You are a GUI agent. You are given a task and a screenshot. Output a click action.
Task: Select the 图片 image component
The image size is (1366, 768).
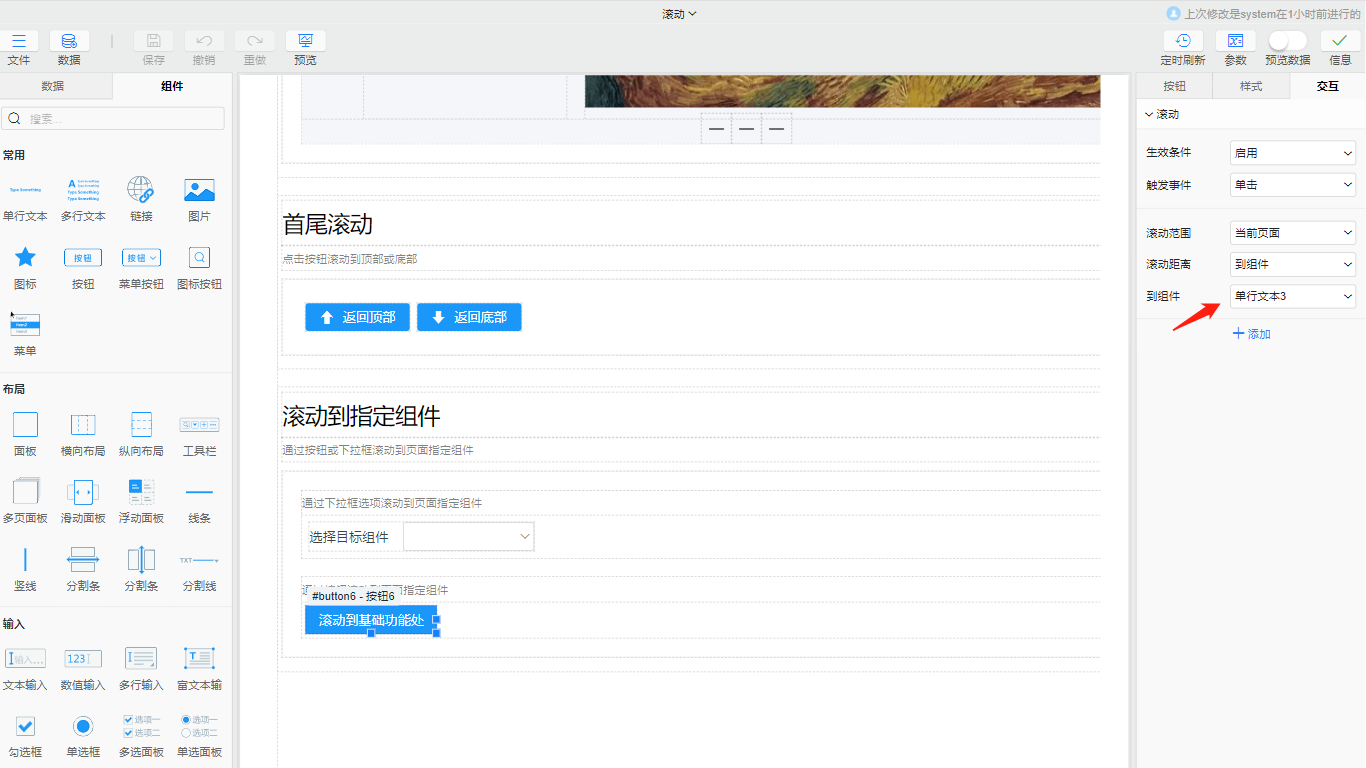coord(199,190)
